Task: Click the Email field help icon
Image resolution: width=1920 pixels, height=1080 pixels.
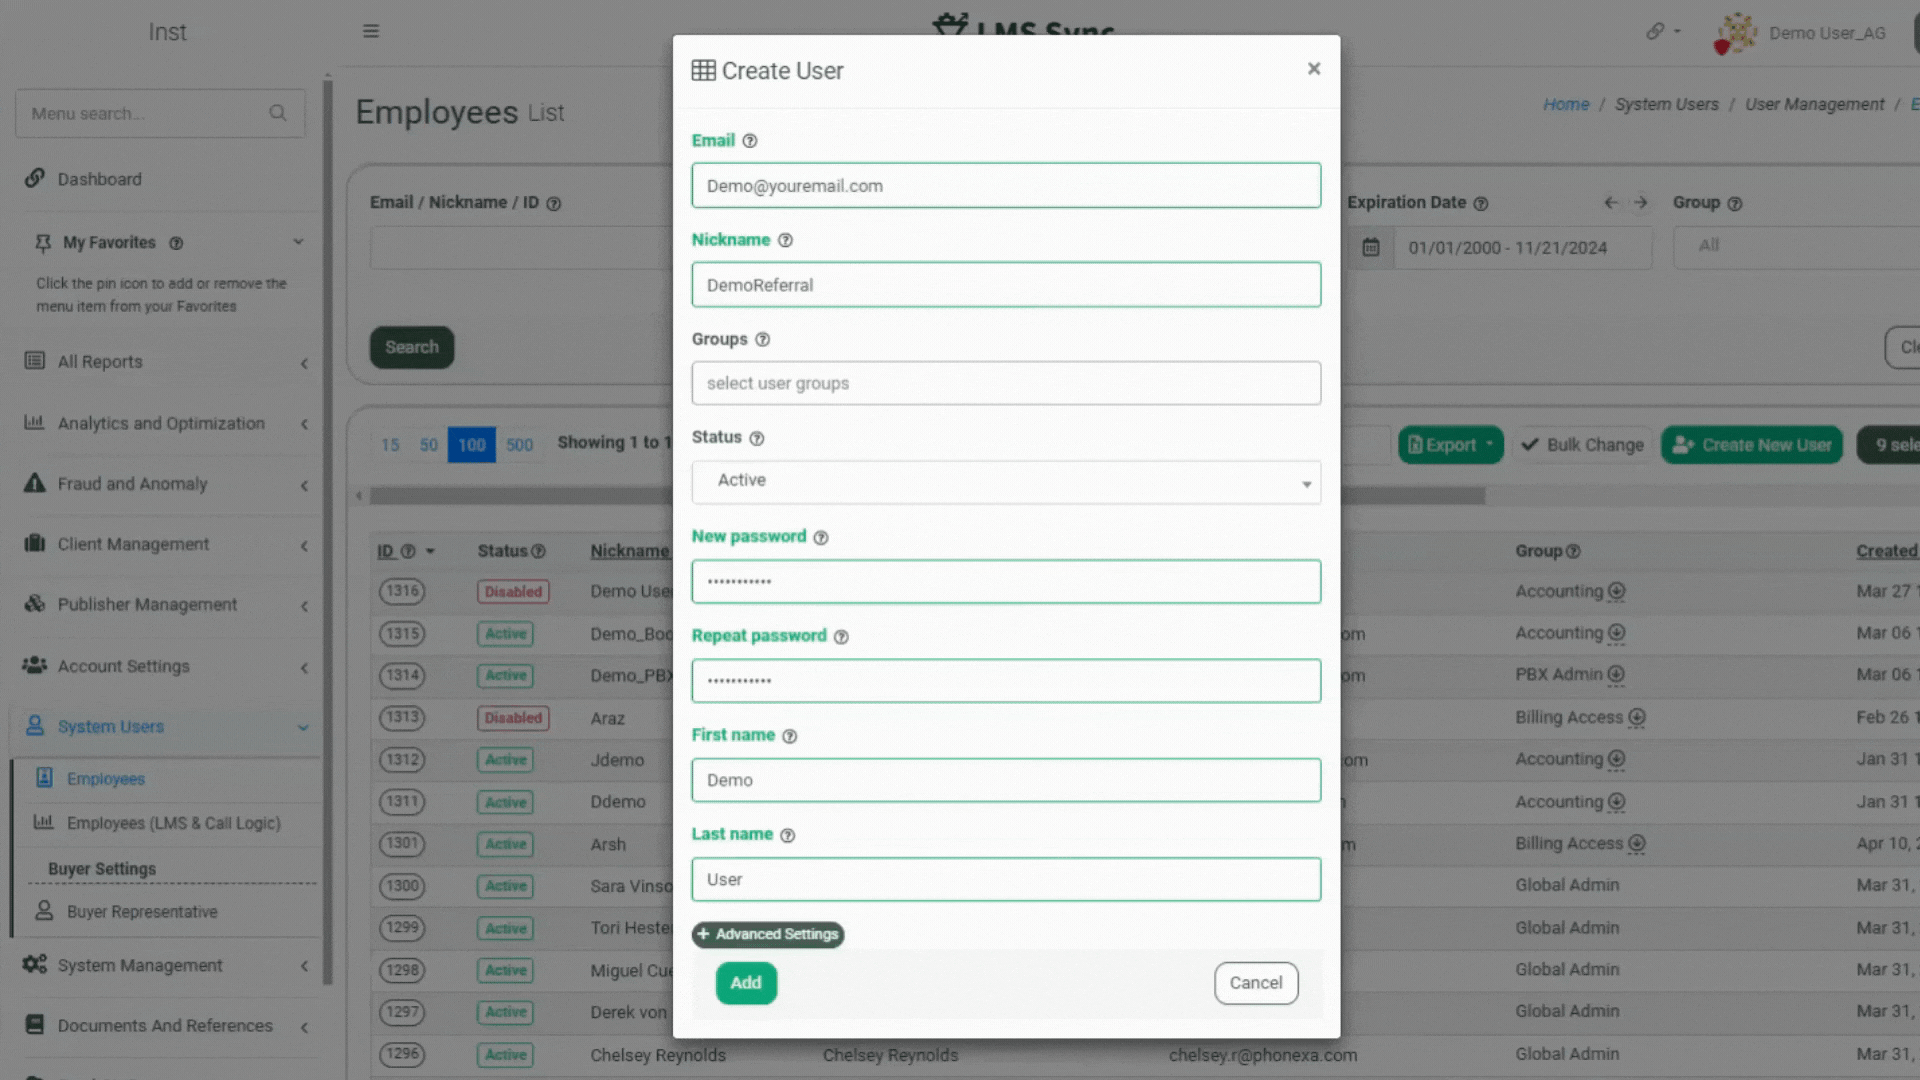Action: [x=750, y=141]
